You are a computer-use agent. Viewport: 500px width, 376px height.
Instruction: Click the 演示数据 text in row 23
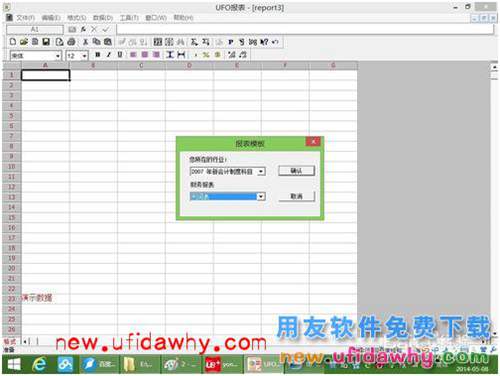(x=37, y=298)
